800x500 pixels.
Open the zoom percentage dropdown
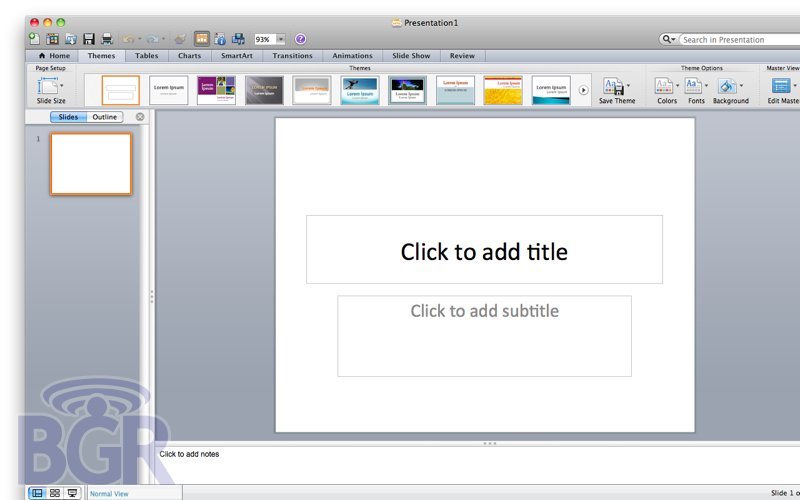[281, 39]
